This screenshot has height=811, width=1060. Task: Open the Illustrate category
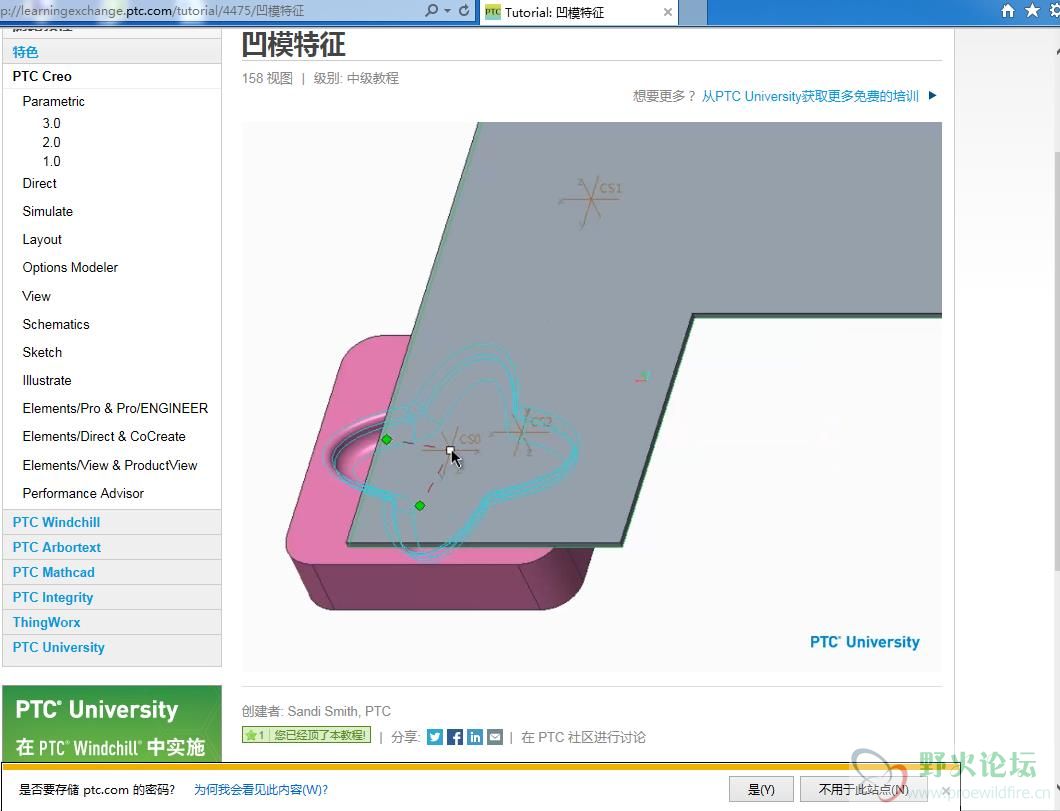pos(47,380)
